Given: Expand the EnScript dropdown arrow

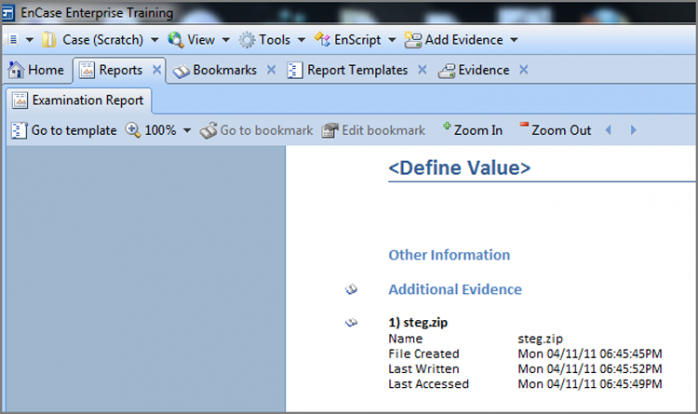Looking at the screenshot, I should pos(392,40).
